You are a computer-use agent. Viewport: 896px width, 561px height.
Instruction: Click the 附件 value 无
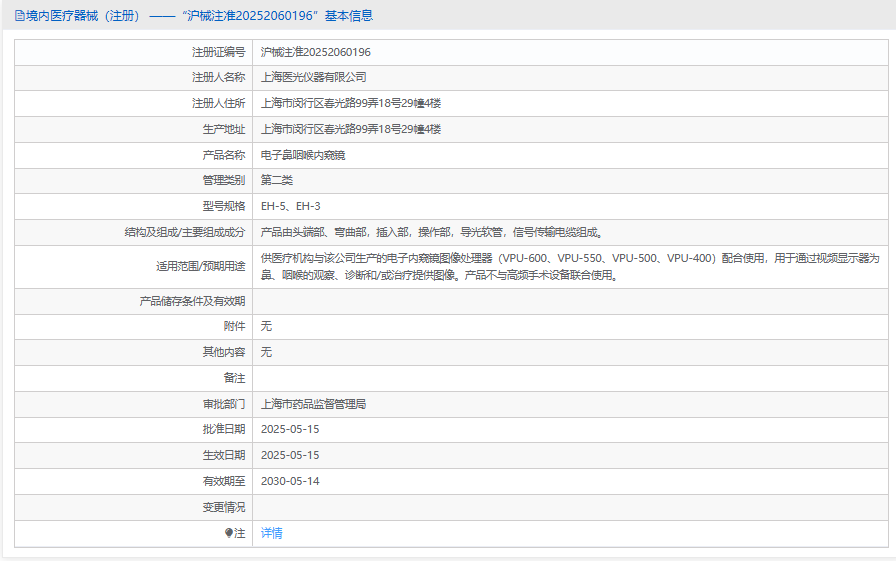tap(266, 326)
